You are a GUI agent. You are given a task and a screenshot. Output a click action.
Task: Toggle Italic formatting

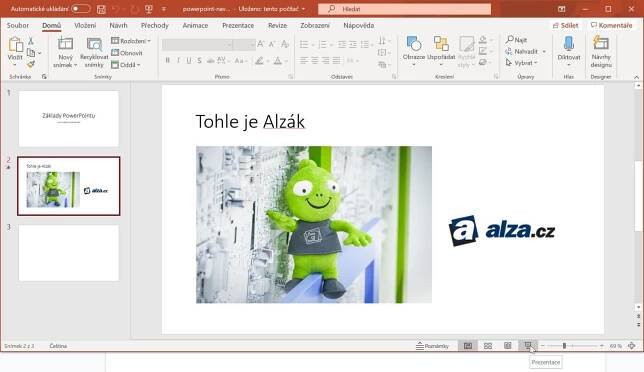(x=178, y=61)
